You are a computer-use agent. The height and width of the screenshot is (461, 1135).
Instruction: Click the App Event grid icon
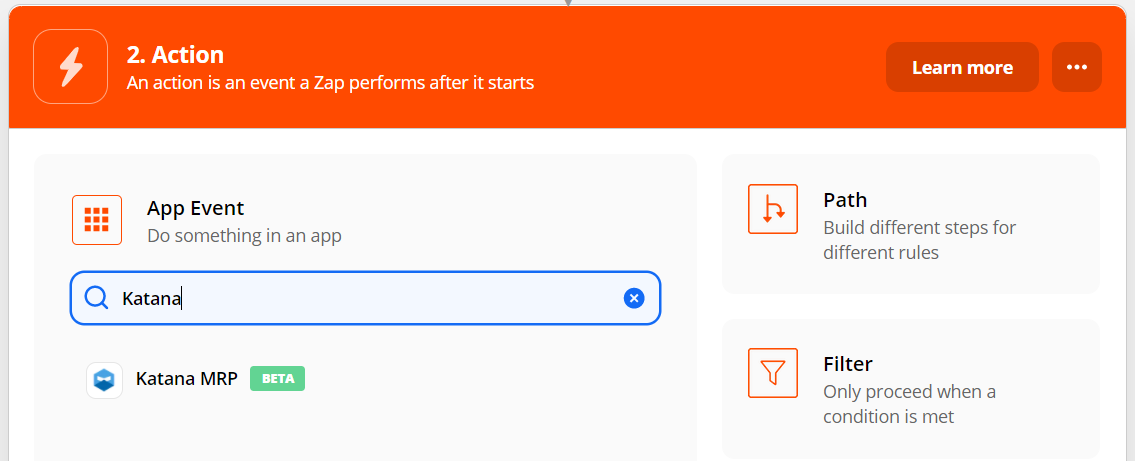97,220
